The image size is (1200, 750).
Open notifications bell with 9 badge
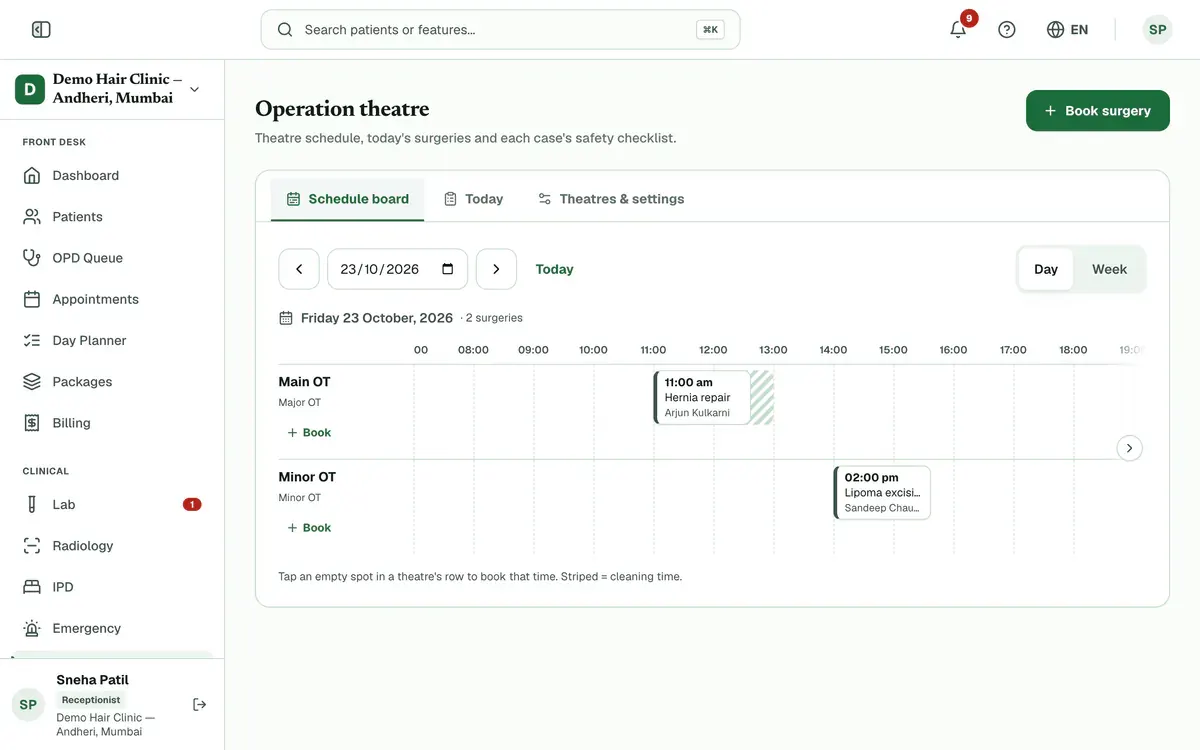pos(958,30)
